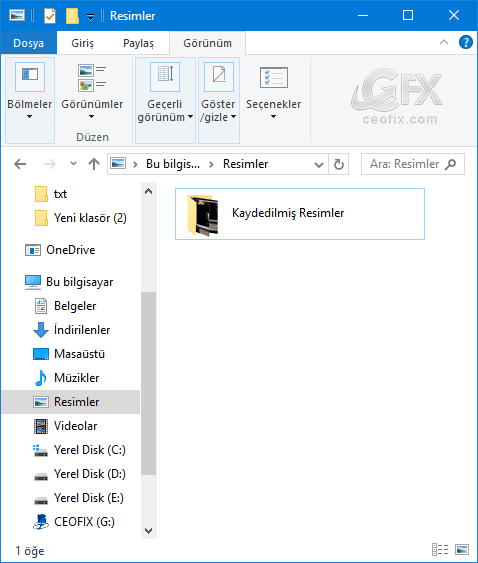Click the Properties icon in quick access toolbar
The image size is (478, 563).
pyautogui.click(x=50, y=16)
